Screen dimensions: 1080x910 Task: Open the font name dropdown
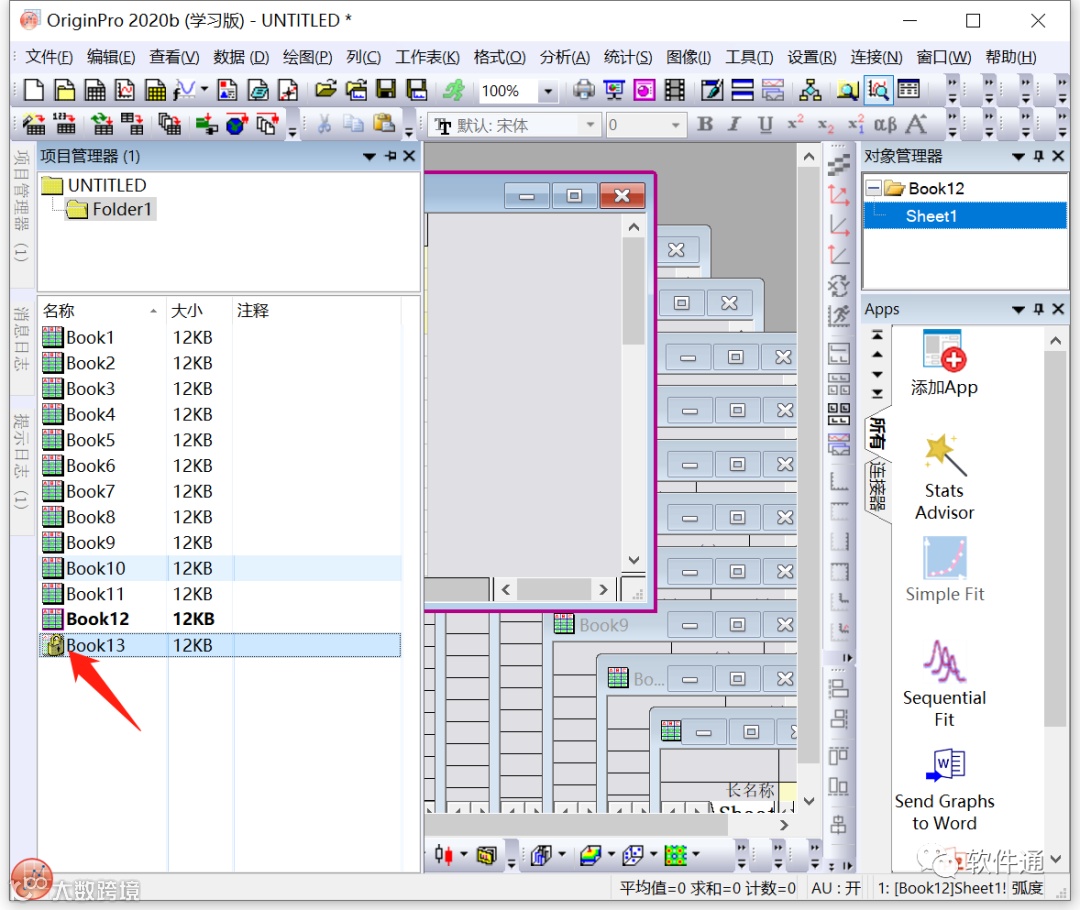click(x=590, y=125)
